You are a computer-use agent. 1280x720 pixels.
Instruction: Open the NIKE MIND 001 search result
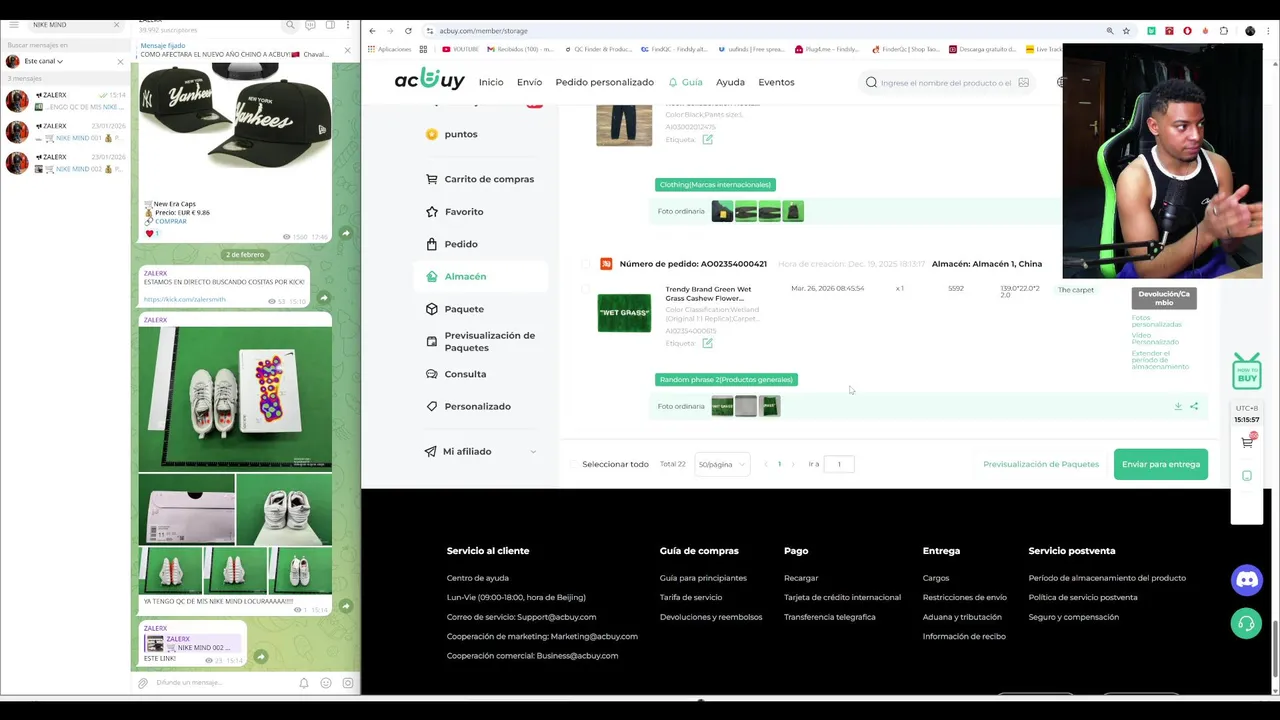tap(65, 132)
